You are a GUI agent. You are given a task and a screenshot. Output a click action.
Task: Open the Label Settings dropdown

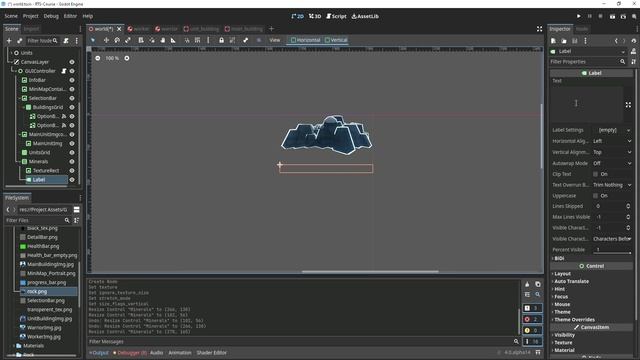(612, 130)
